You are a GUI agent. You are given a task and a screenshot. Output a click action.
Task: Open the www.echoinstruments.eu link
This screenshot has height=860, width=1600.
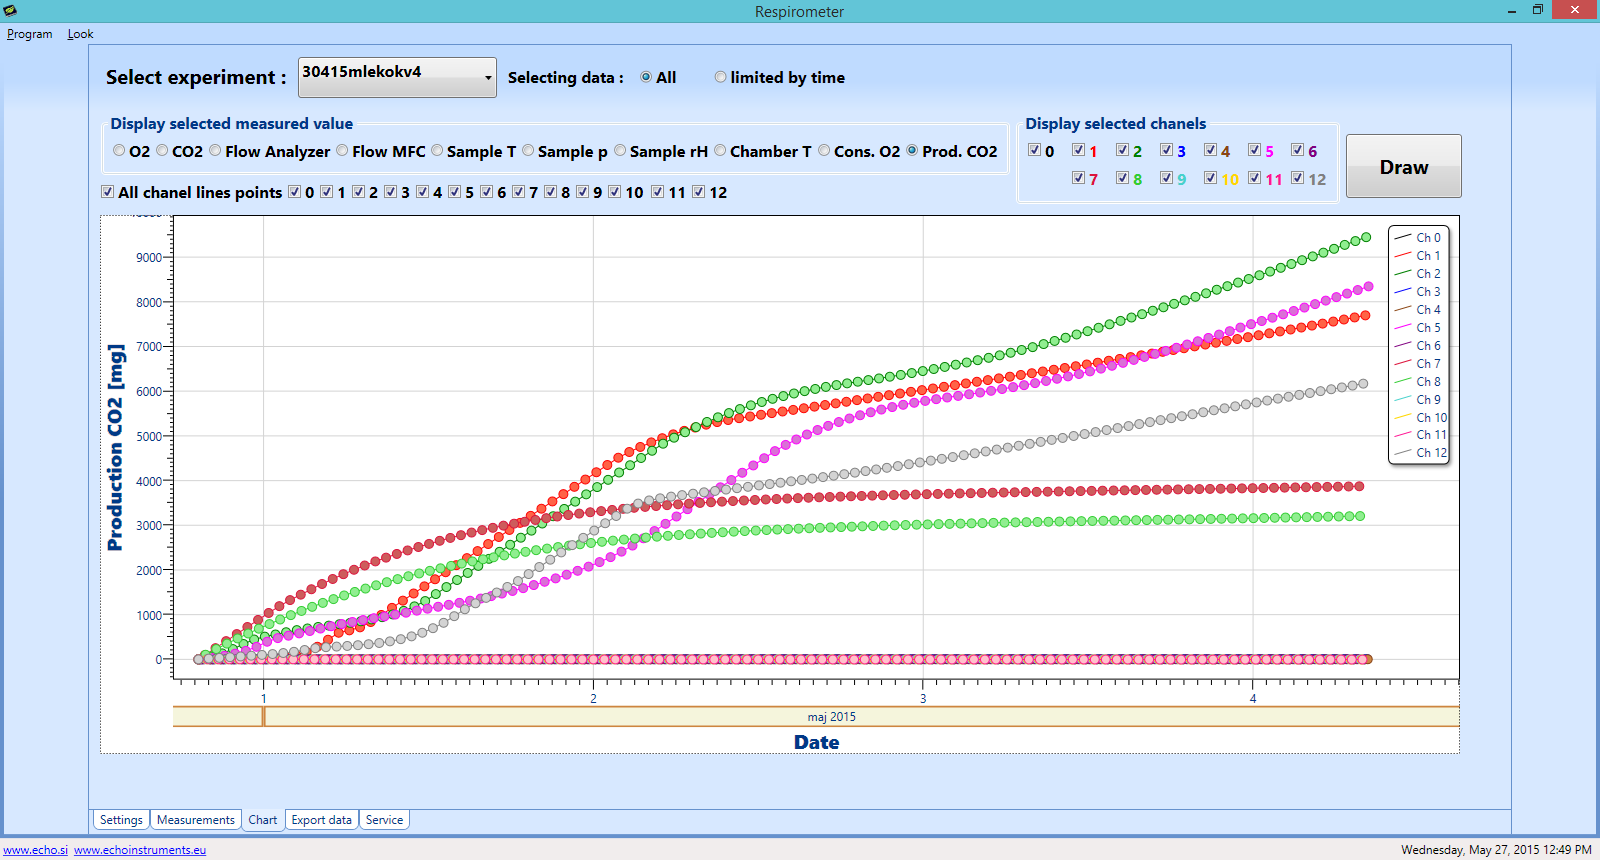click(140, 850)
